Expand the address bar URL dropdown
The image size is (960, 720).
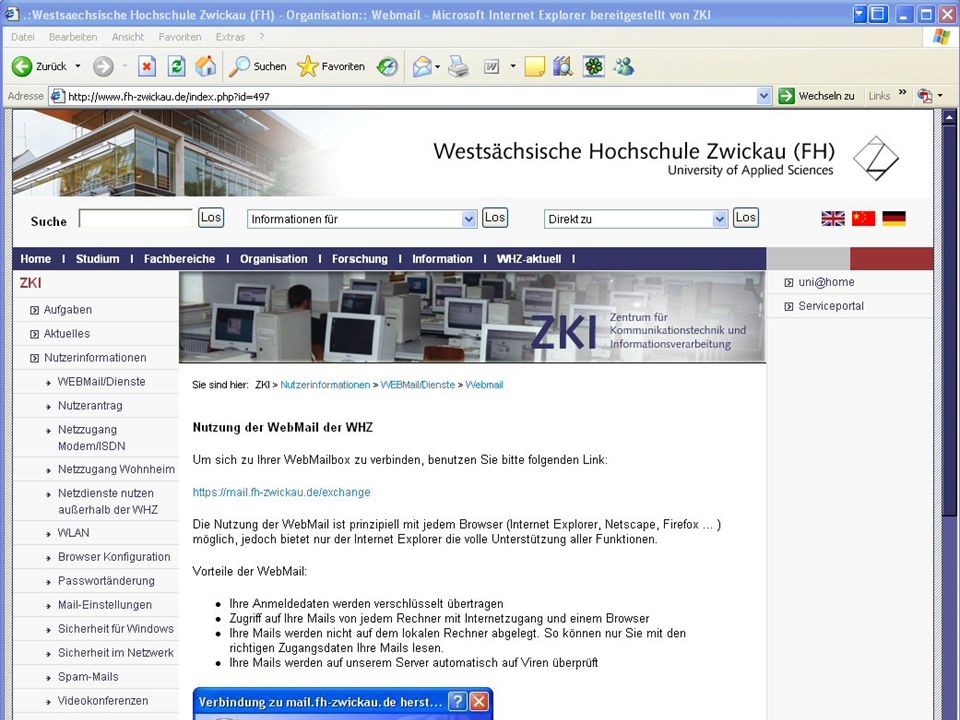click(763, 96)
